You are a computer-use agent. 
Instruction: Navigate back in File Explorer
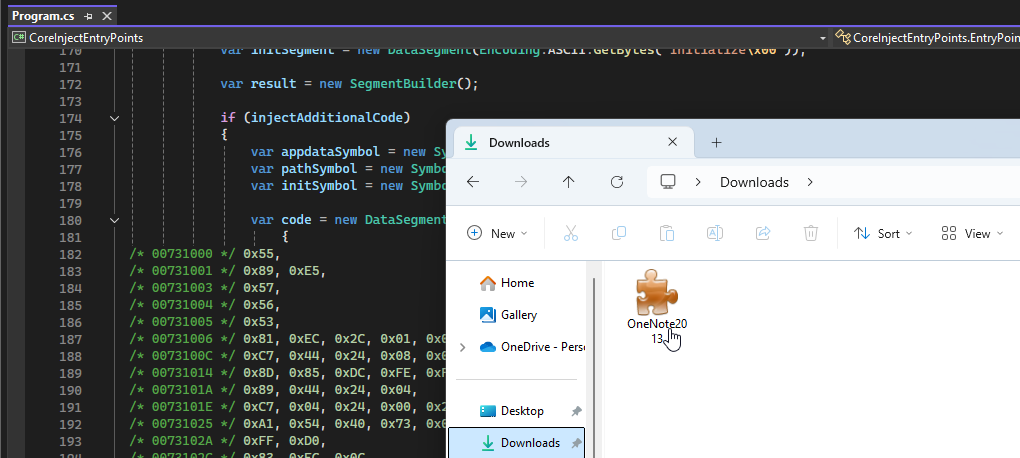[473, 182]
